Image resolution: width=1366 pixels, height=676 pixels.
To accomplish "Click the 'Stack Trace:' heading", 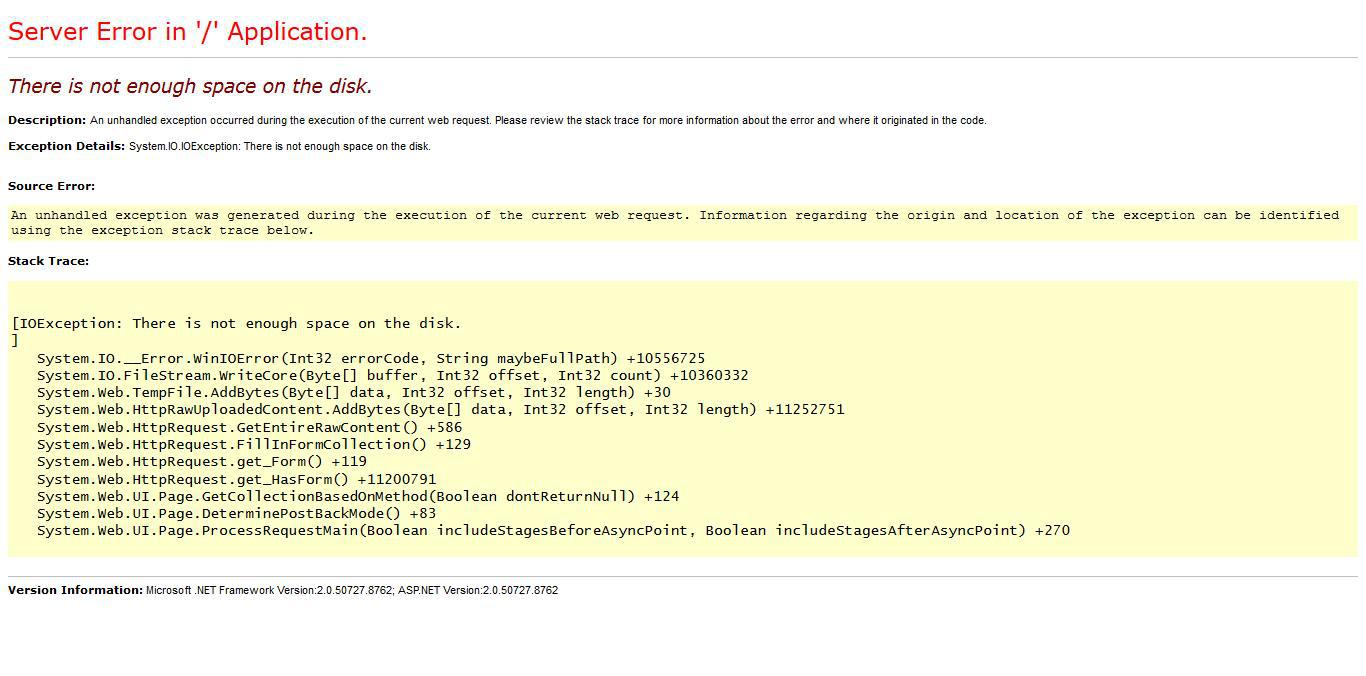I will pos(48,261).
